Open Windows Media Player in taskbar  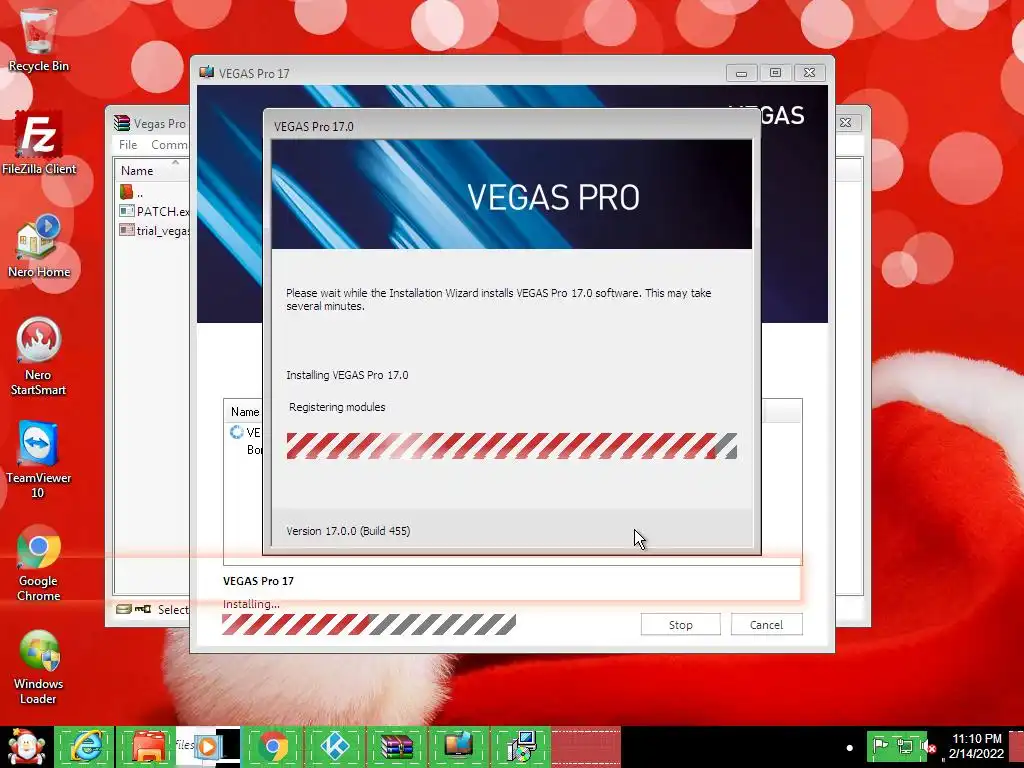coord(208,746)
